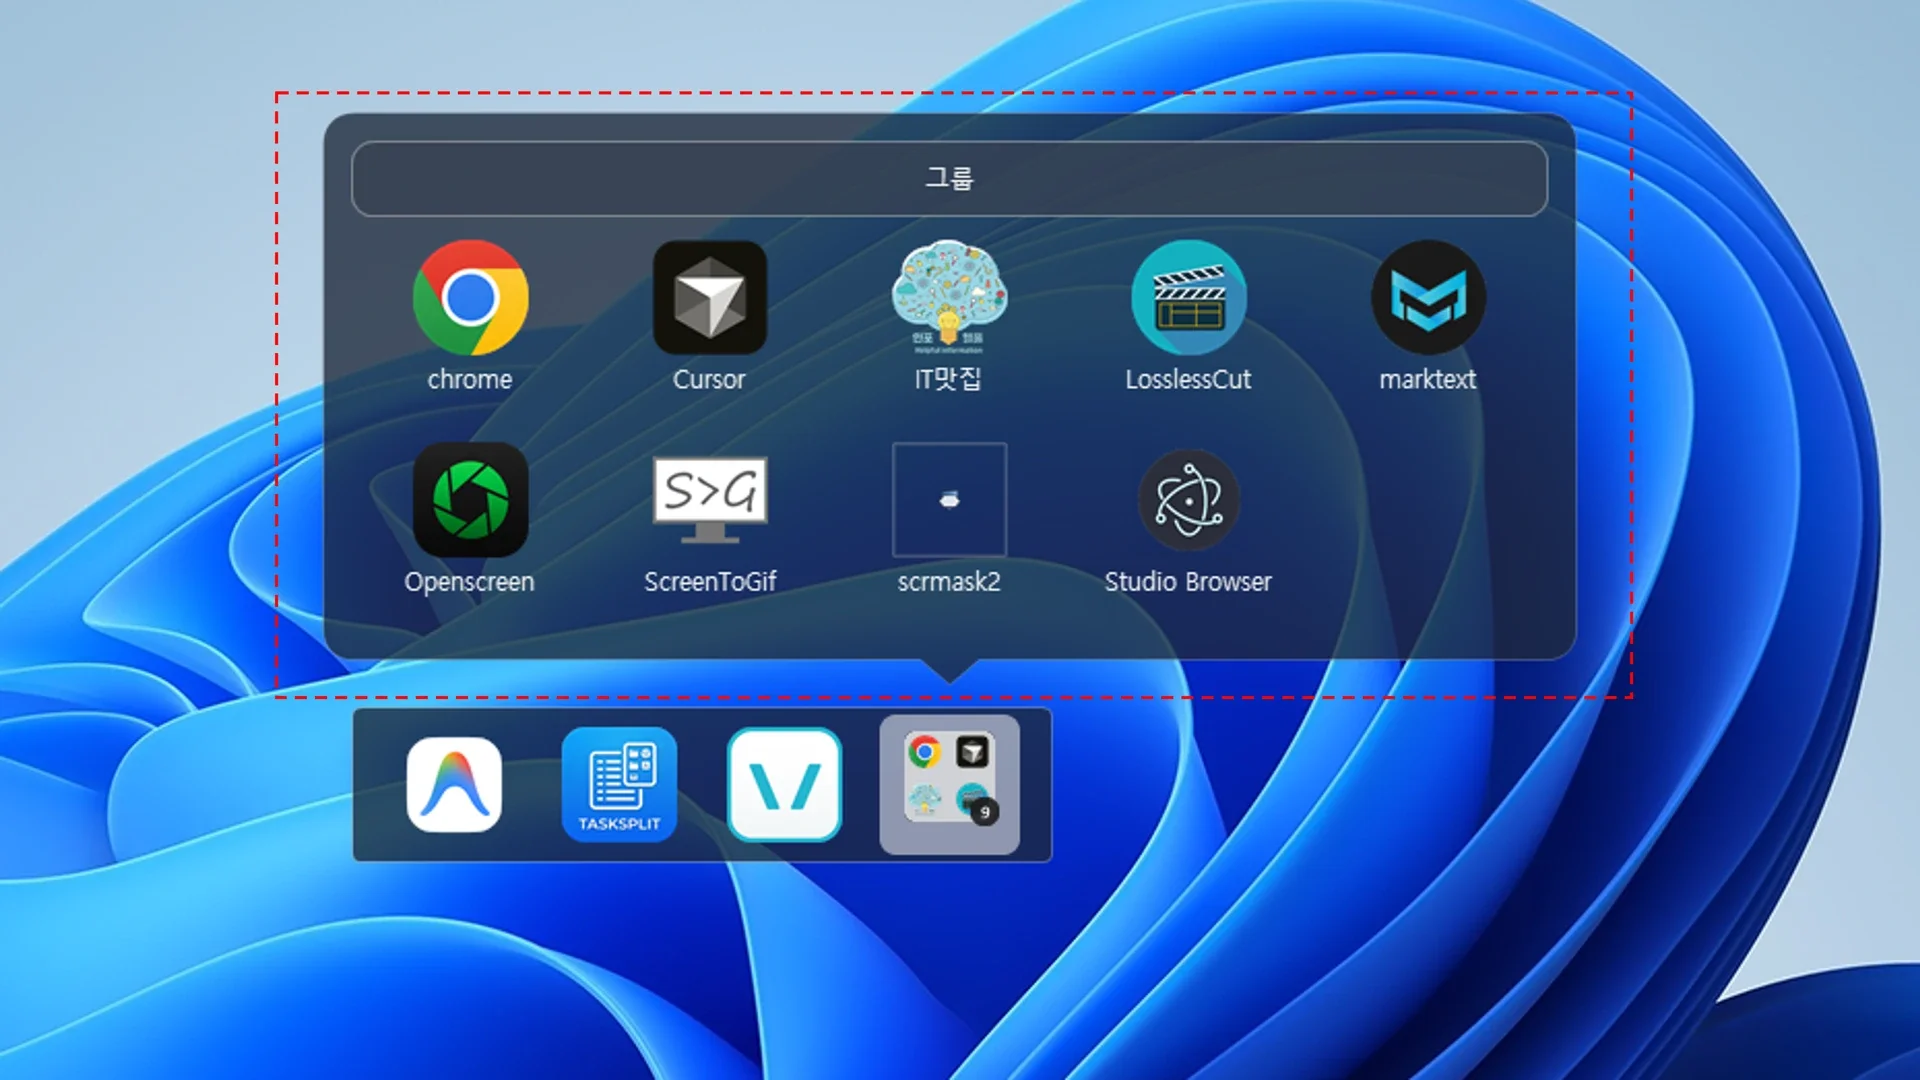Select the chrome label text
Screen dimensions: 1920x1080
(470, 380)
